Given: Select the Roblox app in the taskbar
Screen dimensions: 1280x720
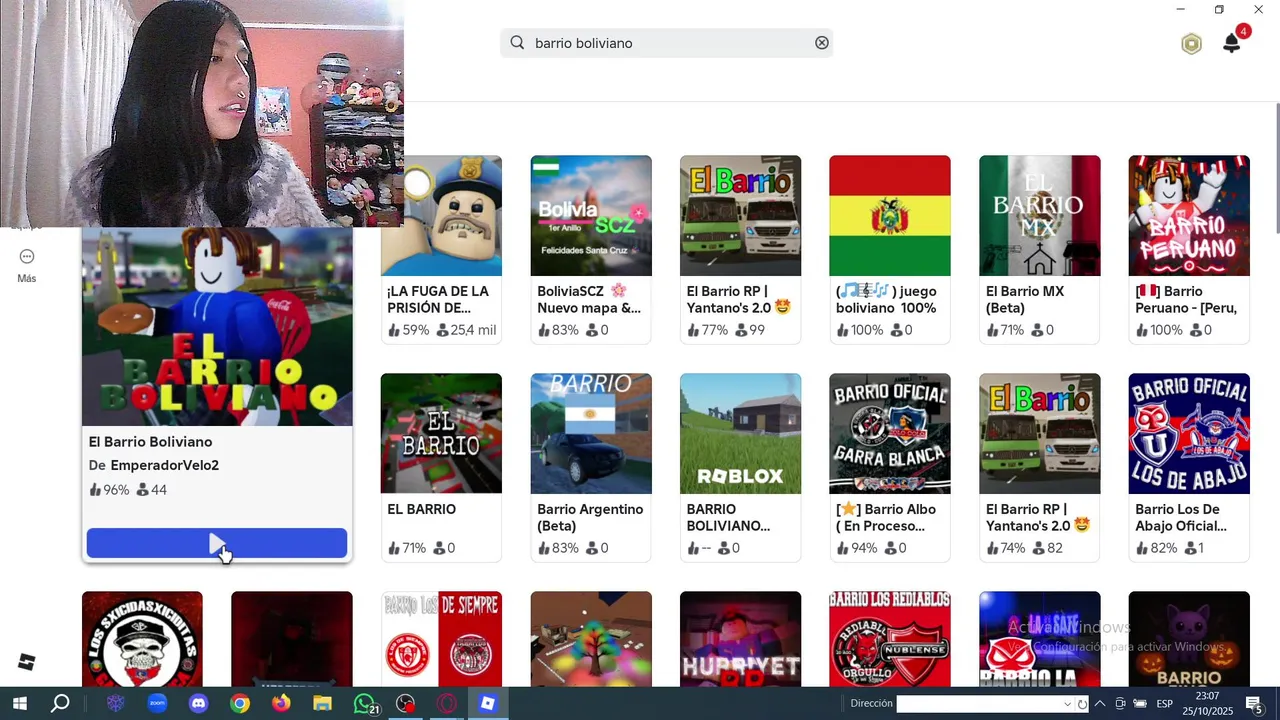Looking at the screenshot, I should click(488, 703).
